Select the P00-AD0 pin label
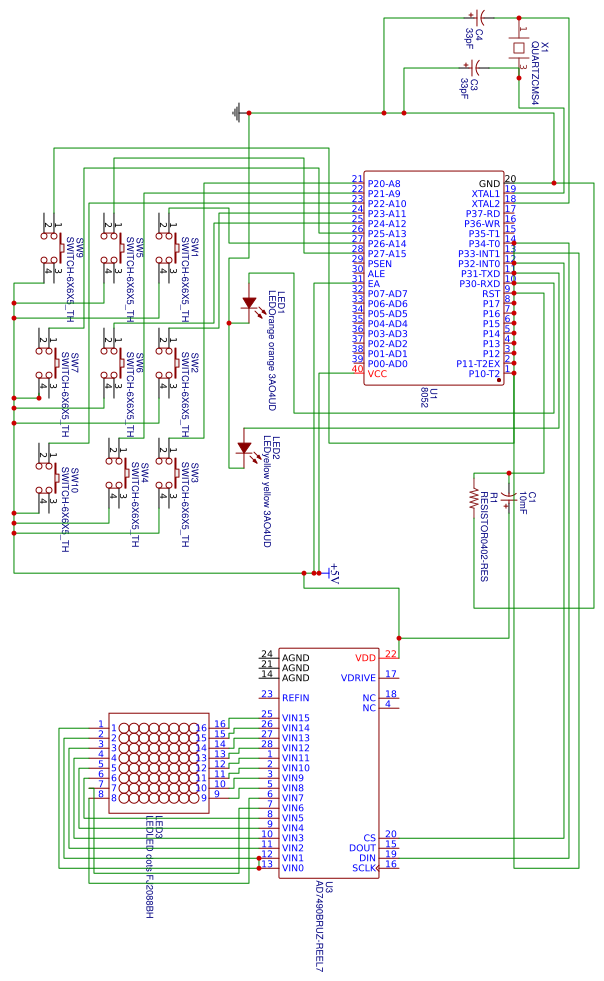 tap(387, 364)
